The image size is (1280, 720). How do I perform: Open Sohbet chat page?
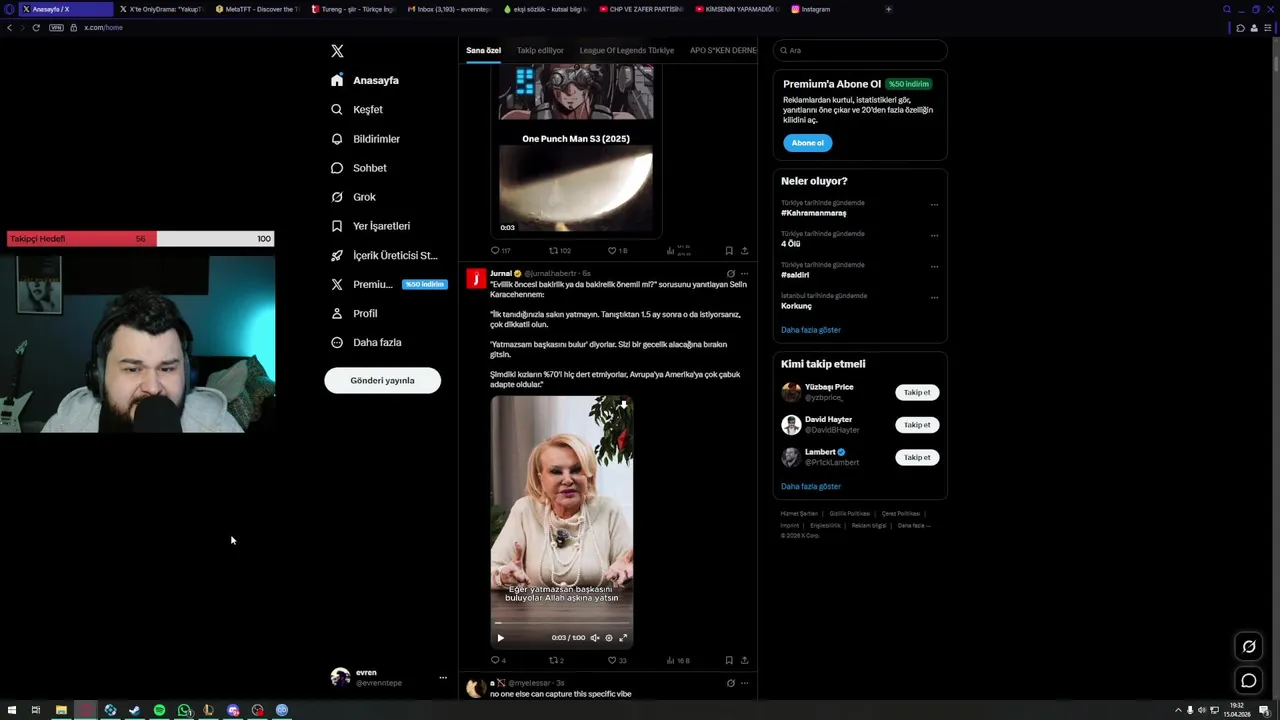359,168
